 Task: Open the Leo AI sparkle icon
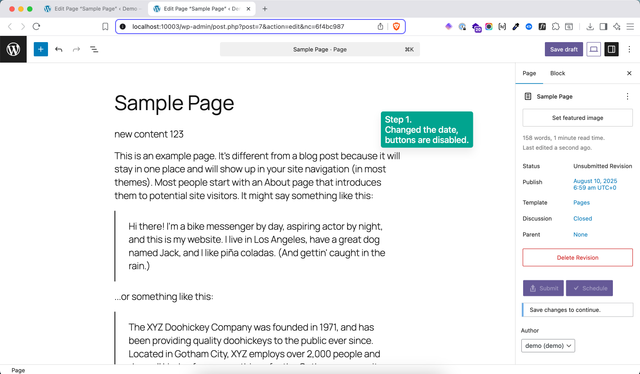click(x=617, y=27)
